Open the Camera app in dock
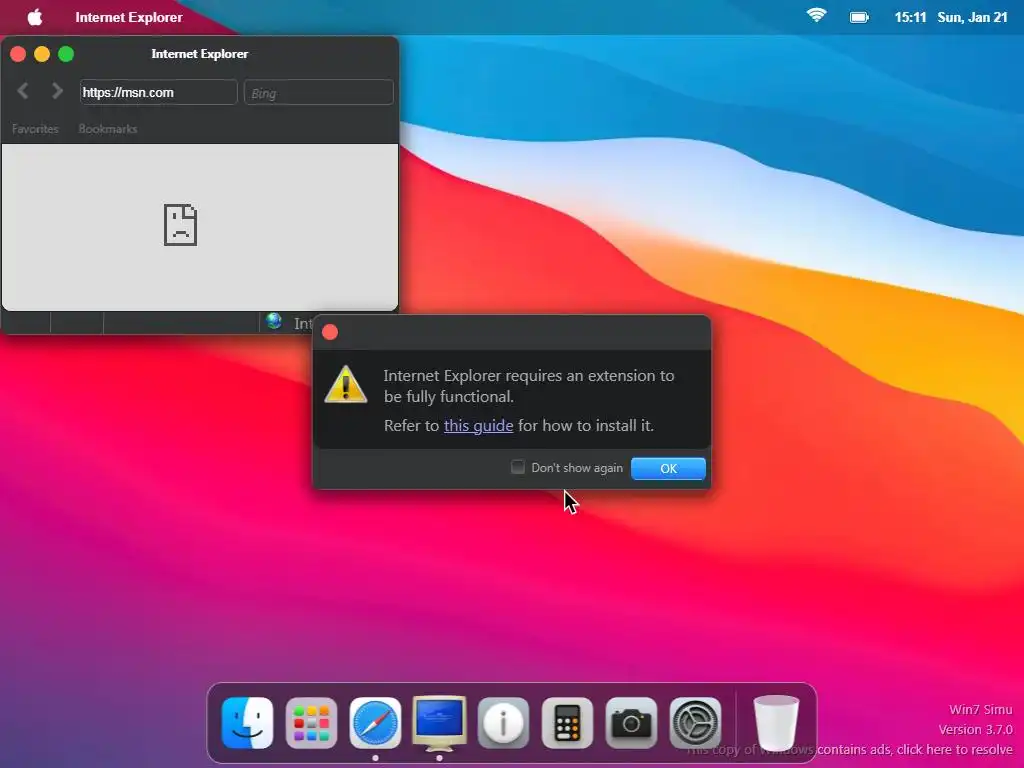The image size is (1024, 768). click(x=632, y=723)
